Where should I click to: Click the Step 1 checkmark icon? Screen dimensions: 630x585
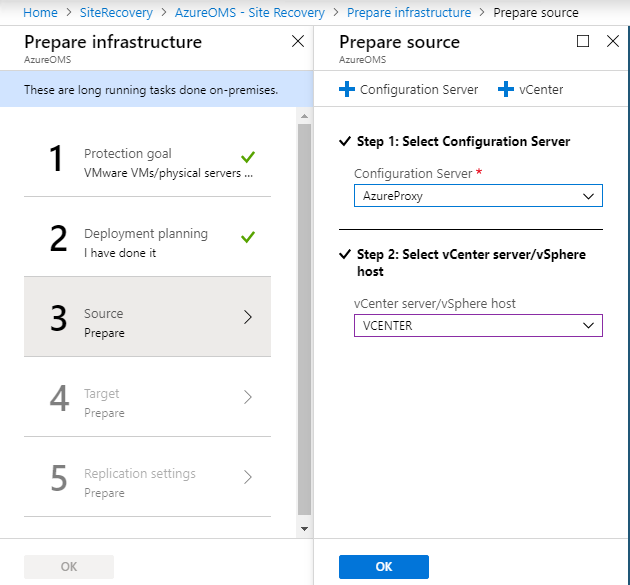click(345, 141)
